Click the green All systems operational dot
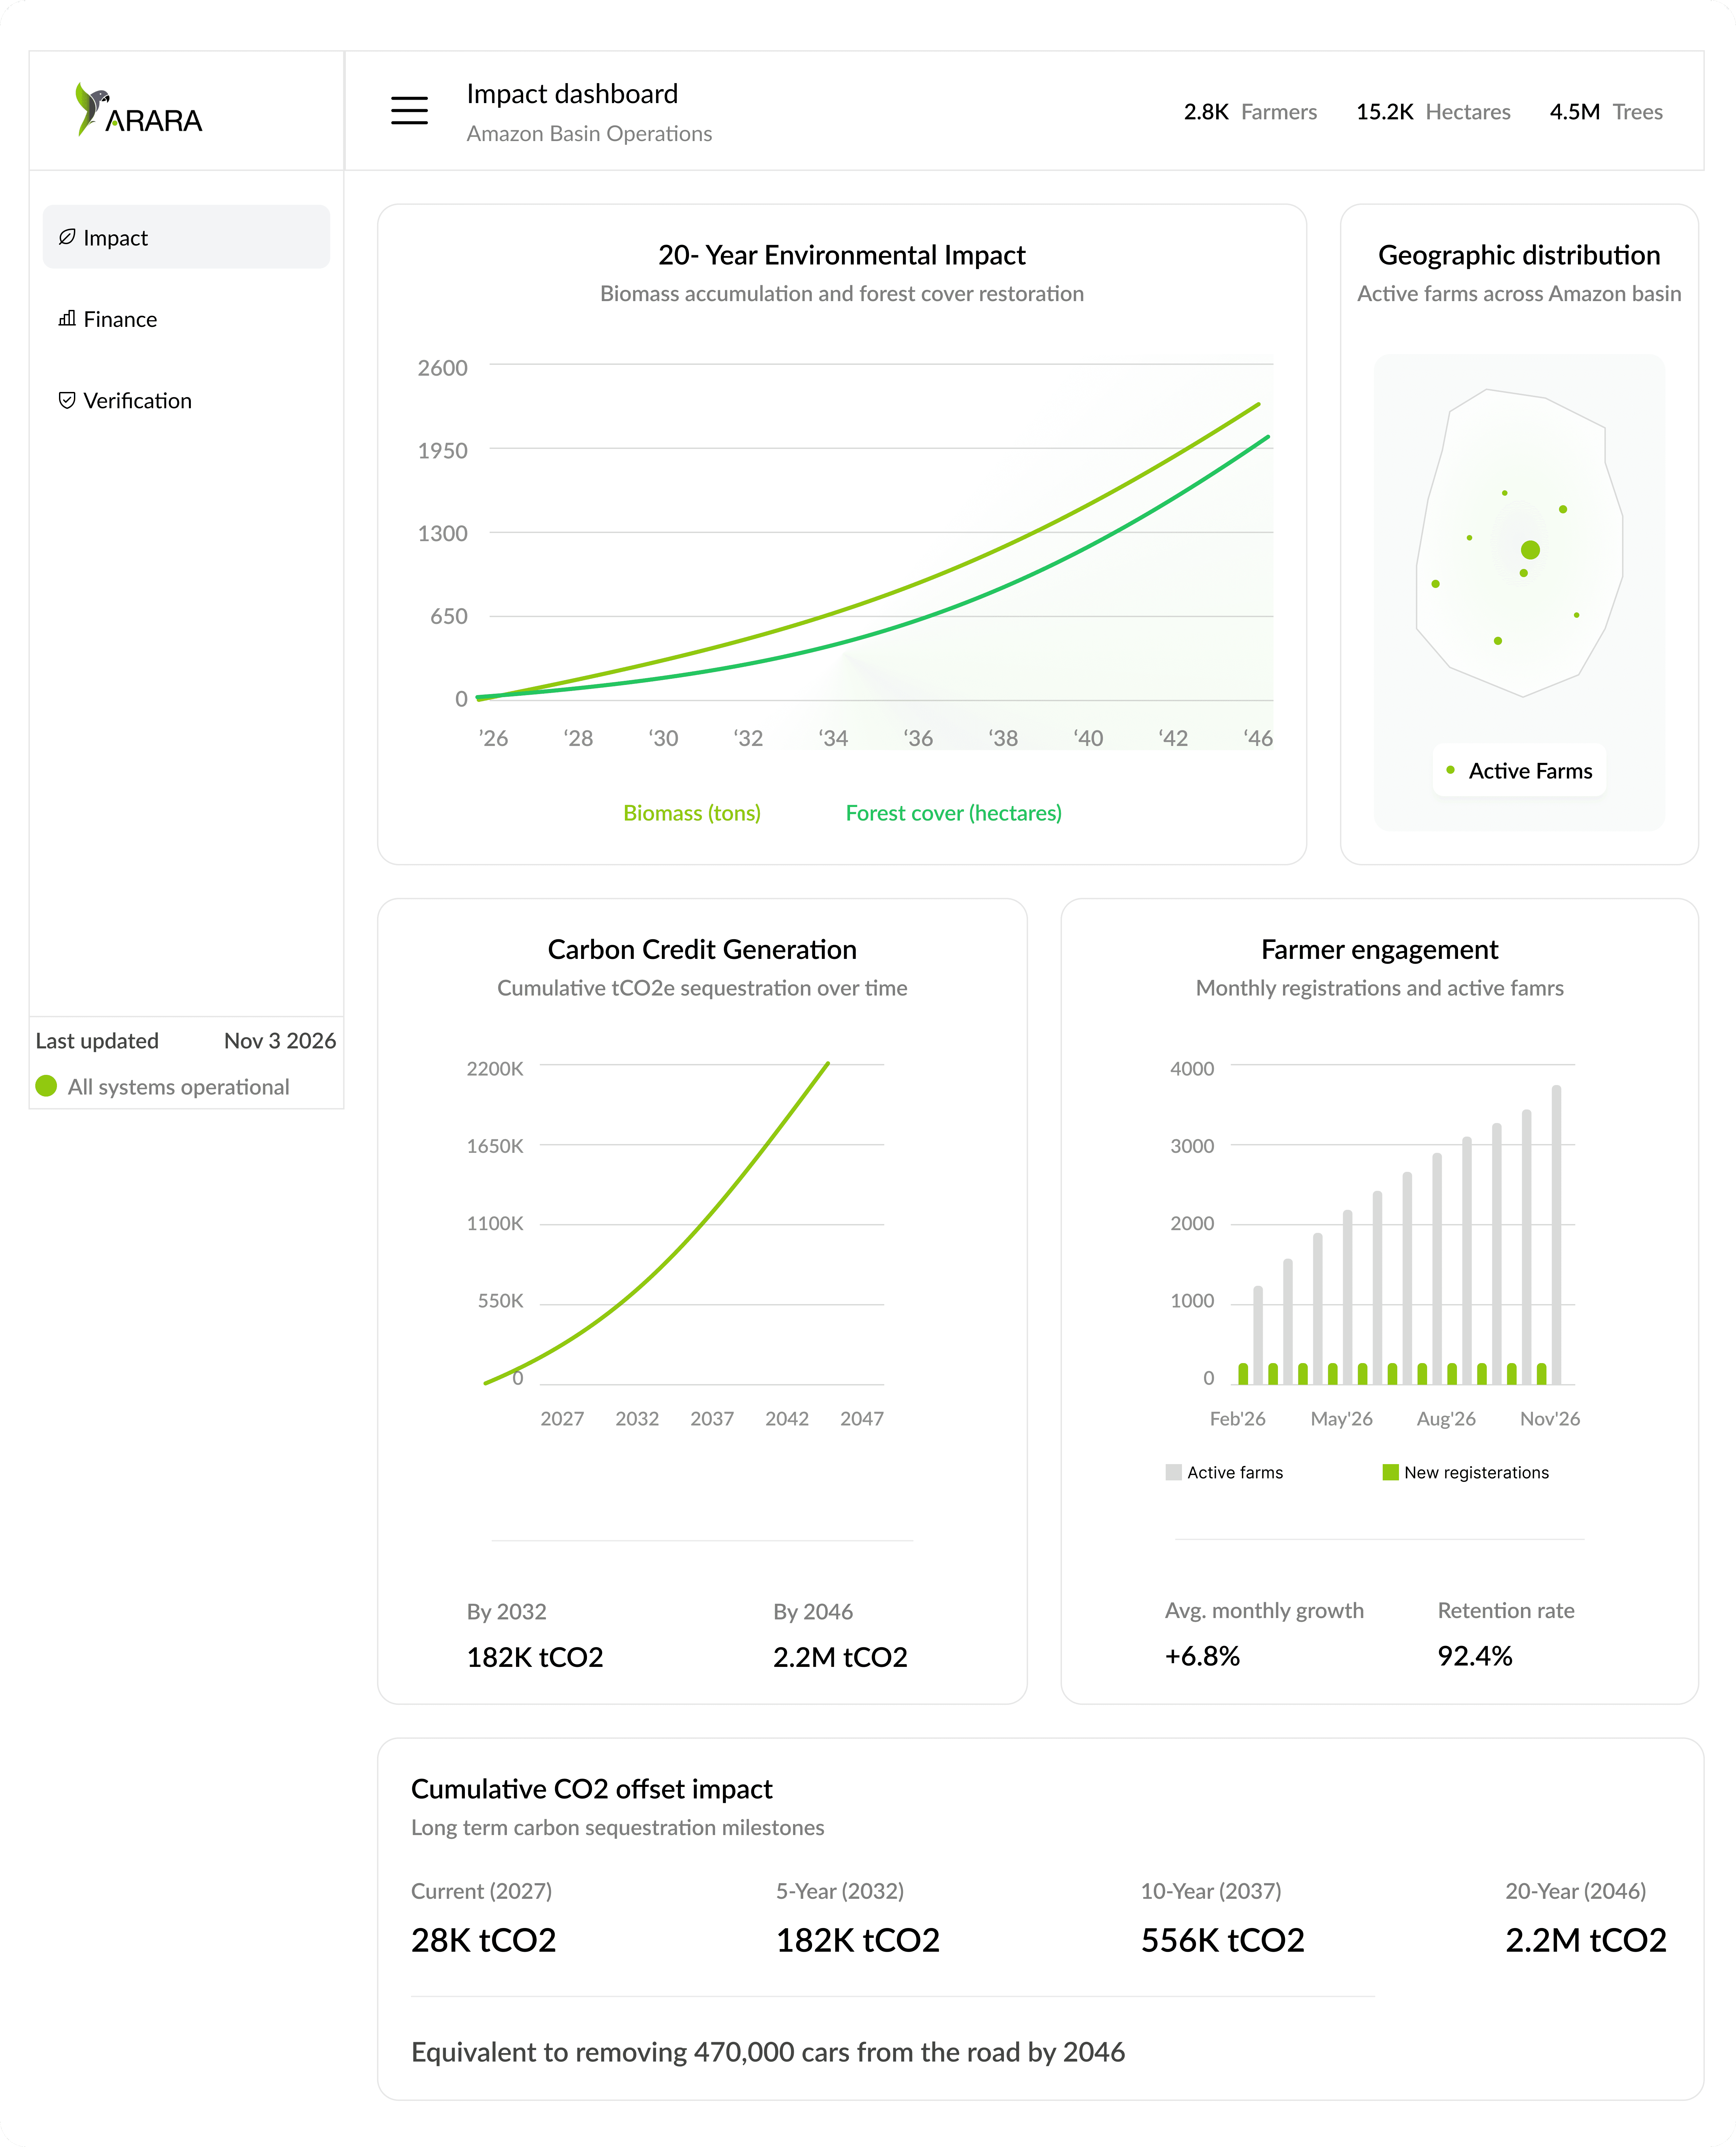 click(x=46, y=1086)
